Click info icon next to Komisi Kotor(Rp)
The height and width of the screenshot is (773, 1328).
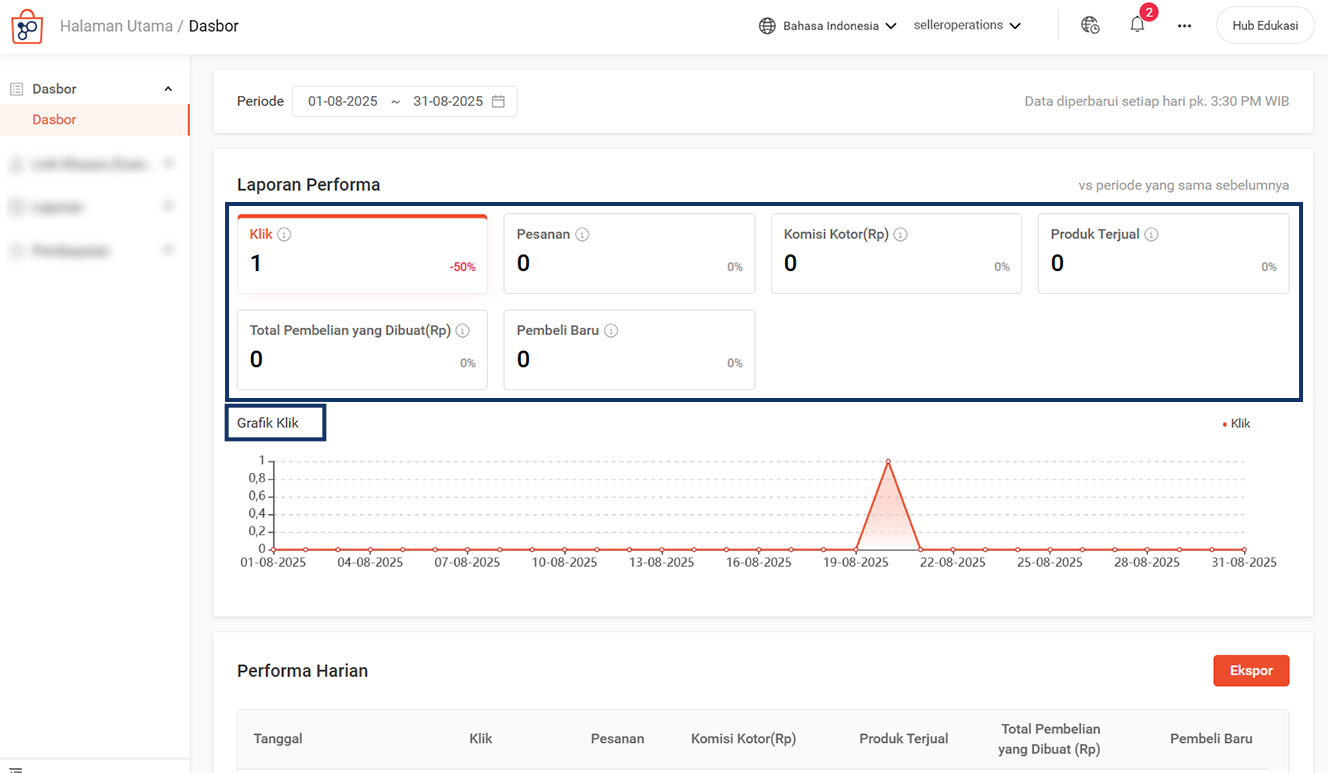pos(900,234)
